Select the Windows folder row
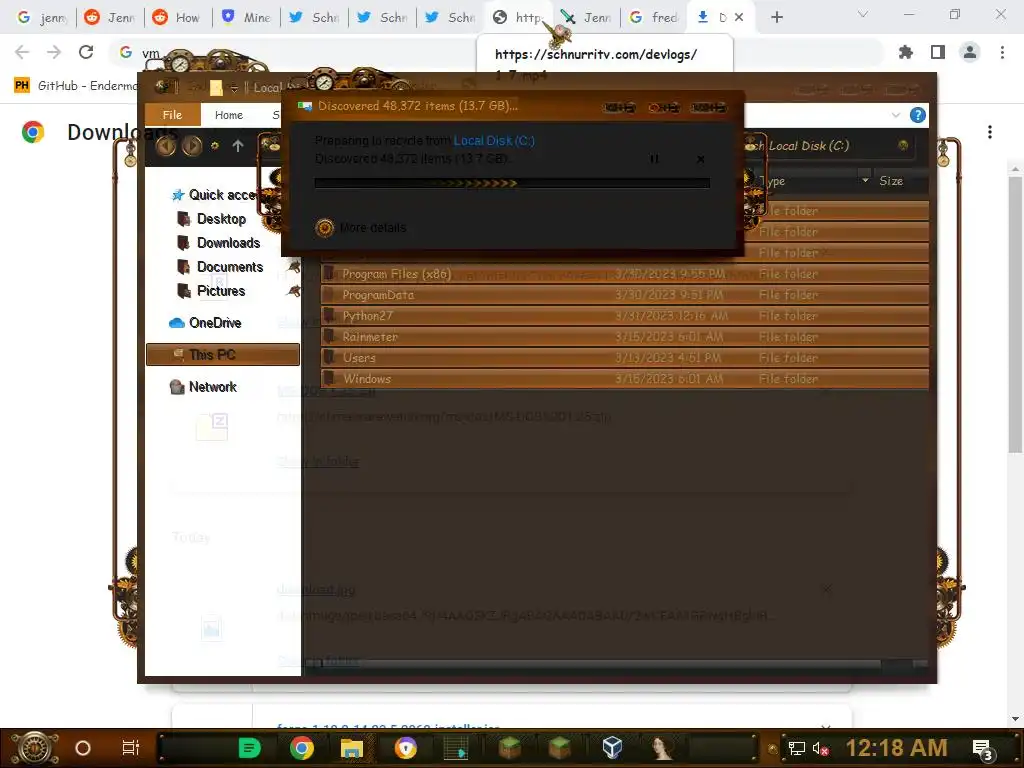 click(624, 379)
